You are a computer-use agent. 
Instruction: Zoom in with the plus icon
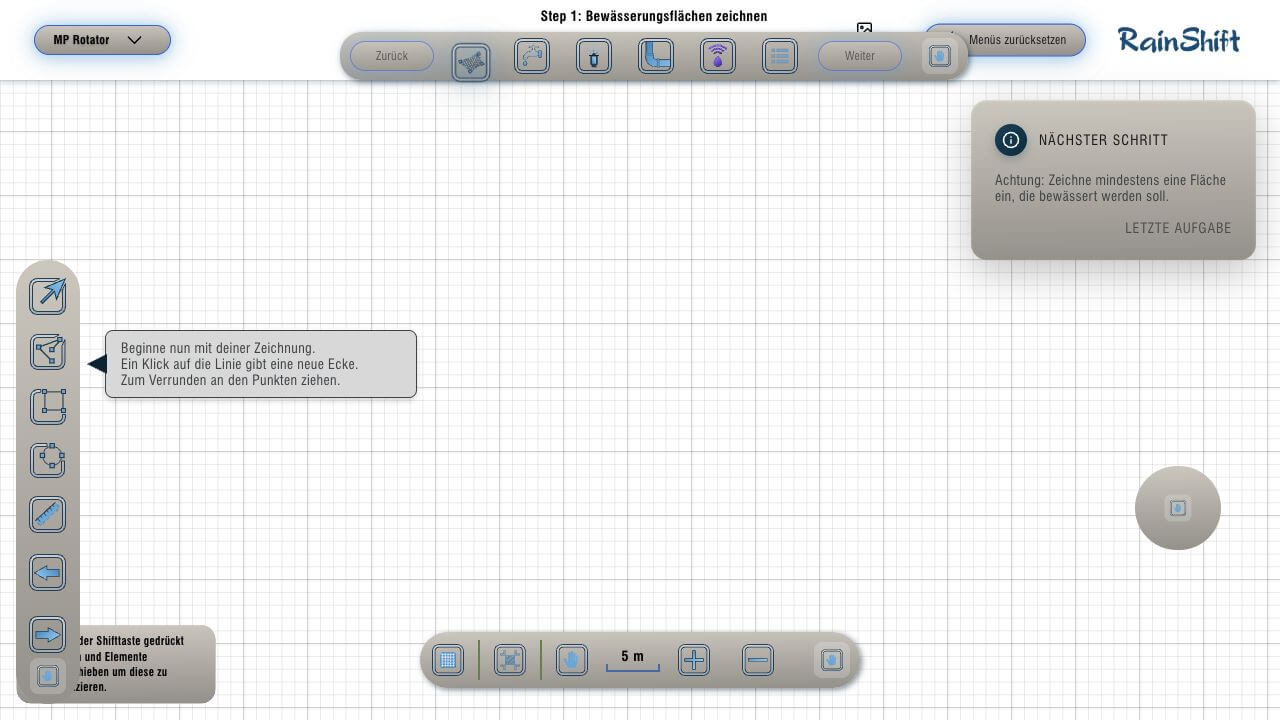694,660
